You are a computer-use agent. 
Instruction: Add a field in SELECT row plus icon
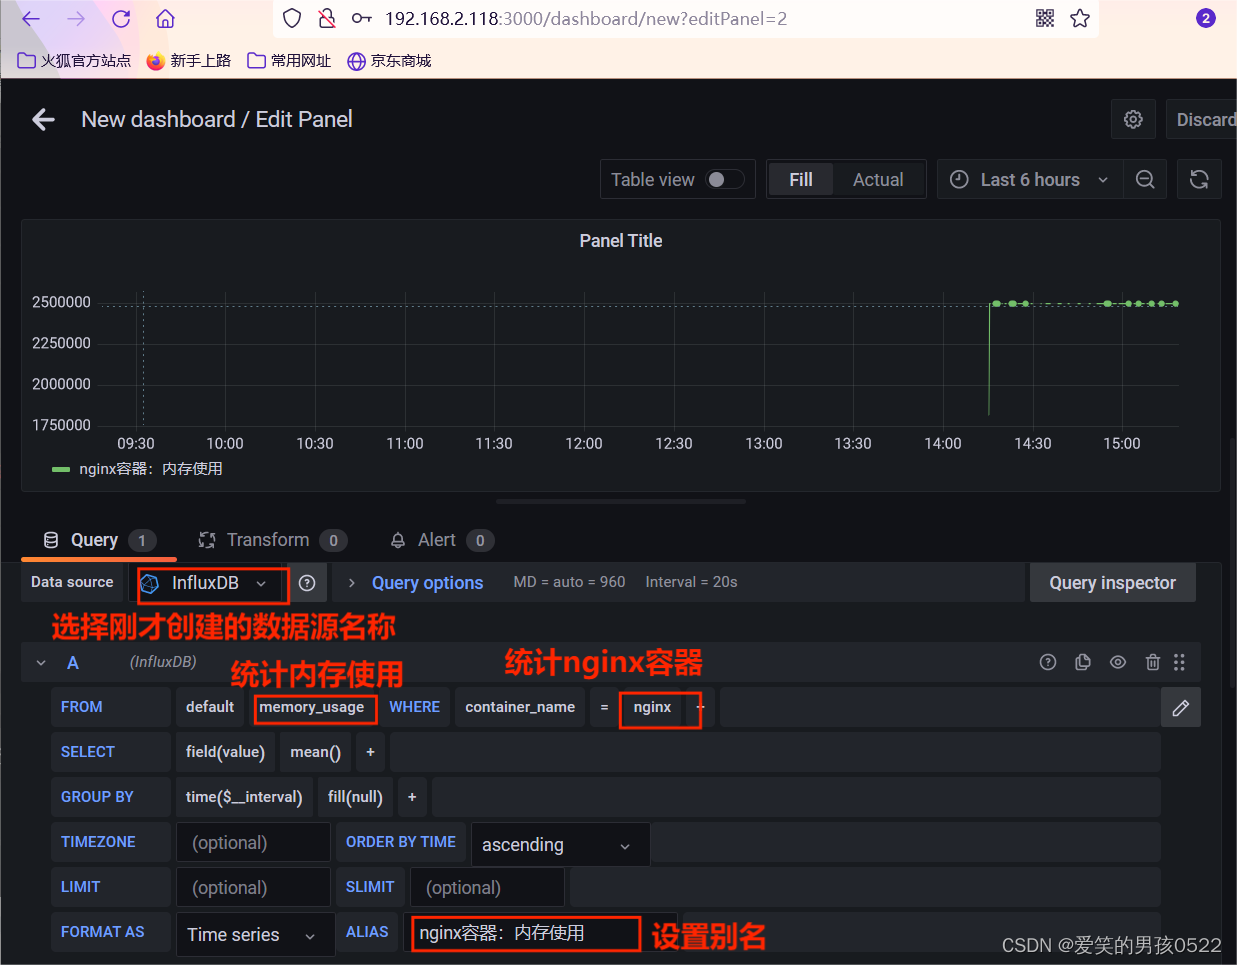(x=370, y=751)
